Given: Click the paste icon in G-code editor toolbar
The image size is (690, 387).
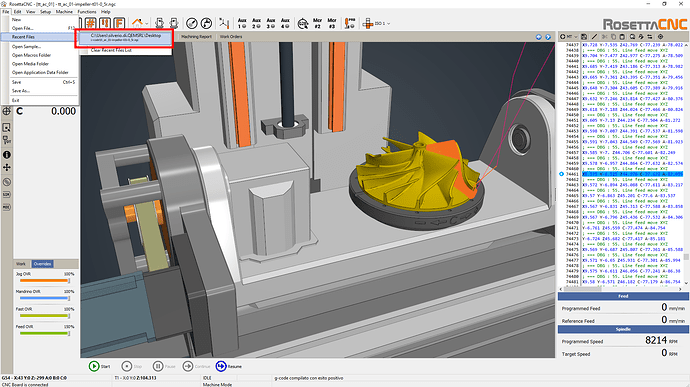Looking at the screenshot, I should (x=622, y=37).
